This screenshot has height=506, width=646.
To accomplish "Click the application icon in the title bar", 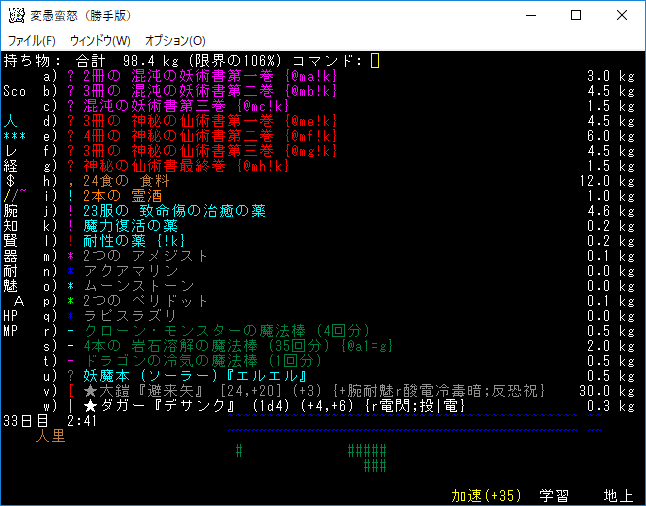I will [x=15, y=16].
